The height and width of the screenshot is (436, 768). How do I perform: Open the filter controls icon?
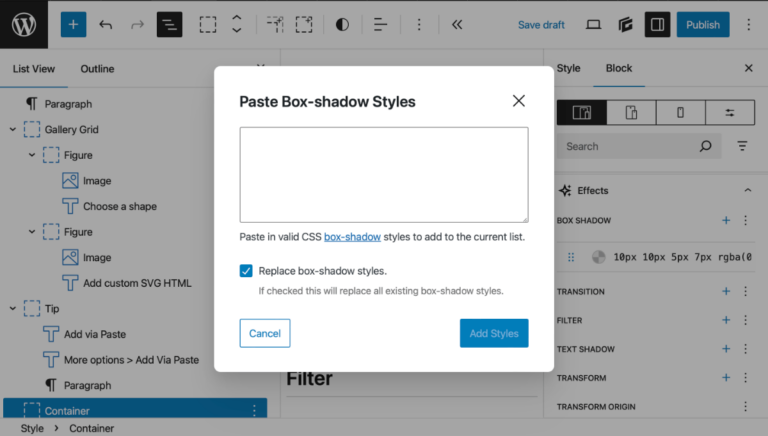[x=743, y=146]
